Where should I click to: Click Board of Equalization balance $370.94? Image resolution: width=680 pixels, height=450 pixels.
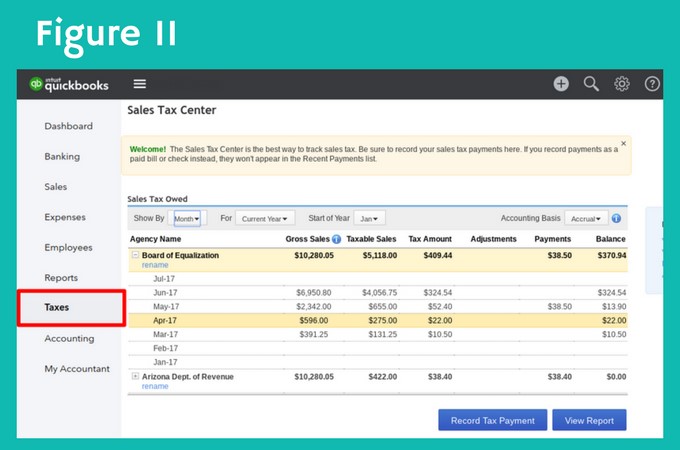(612, 255)
